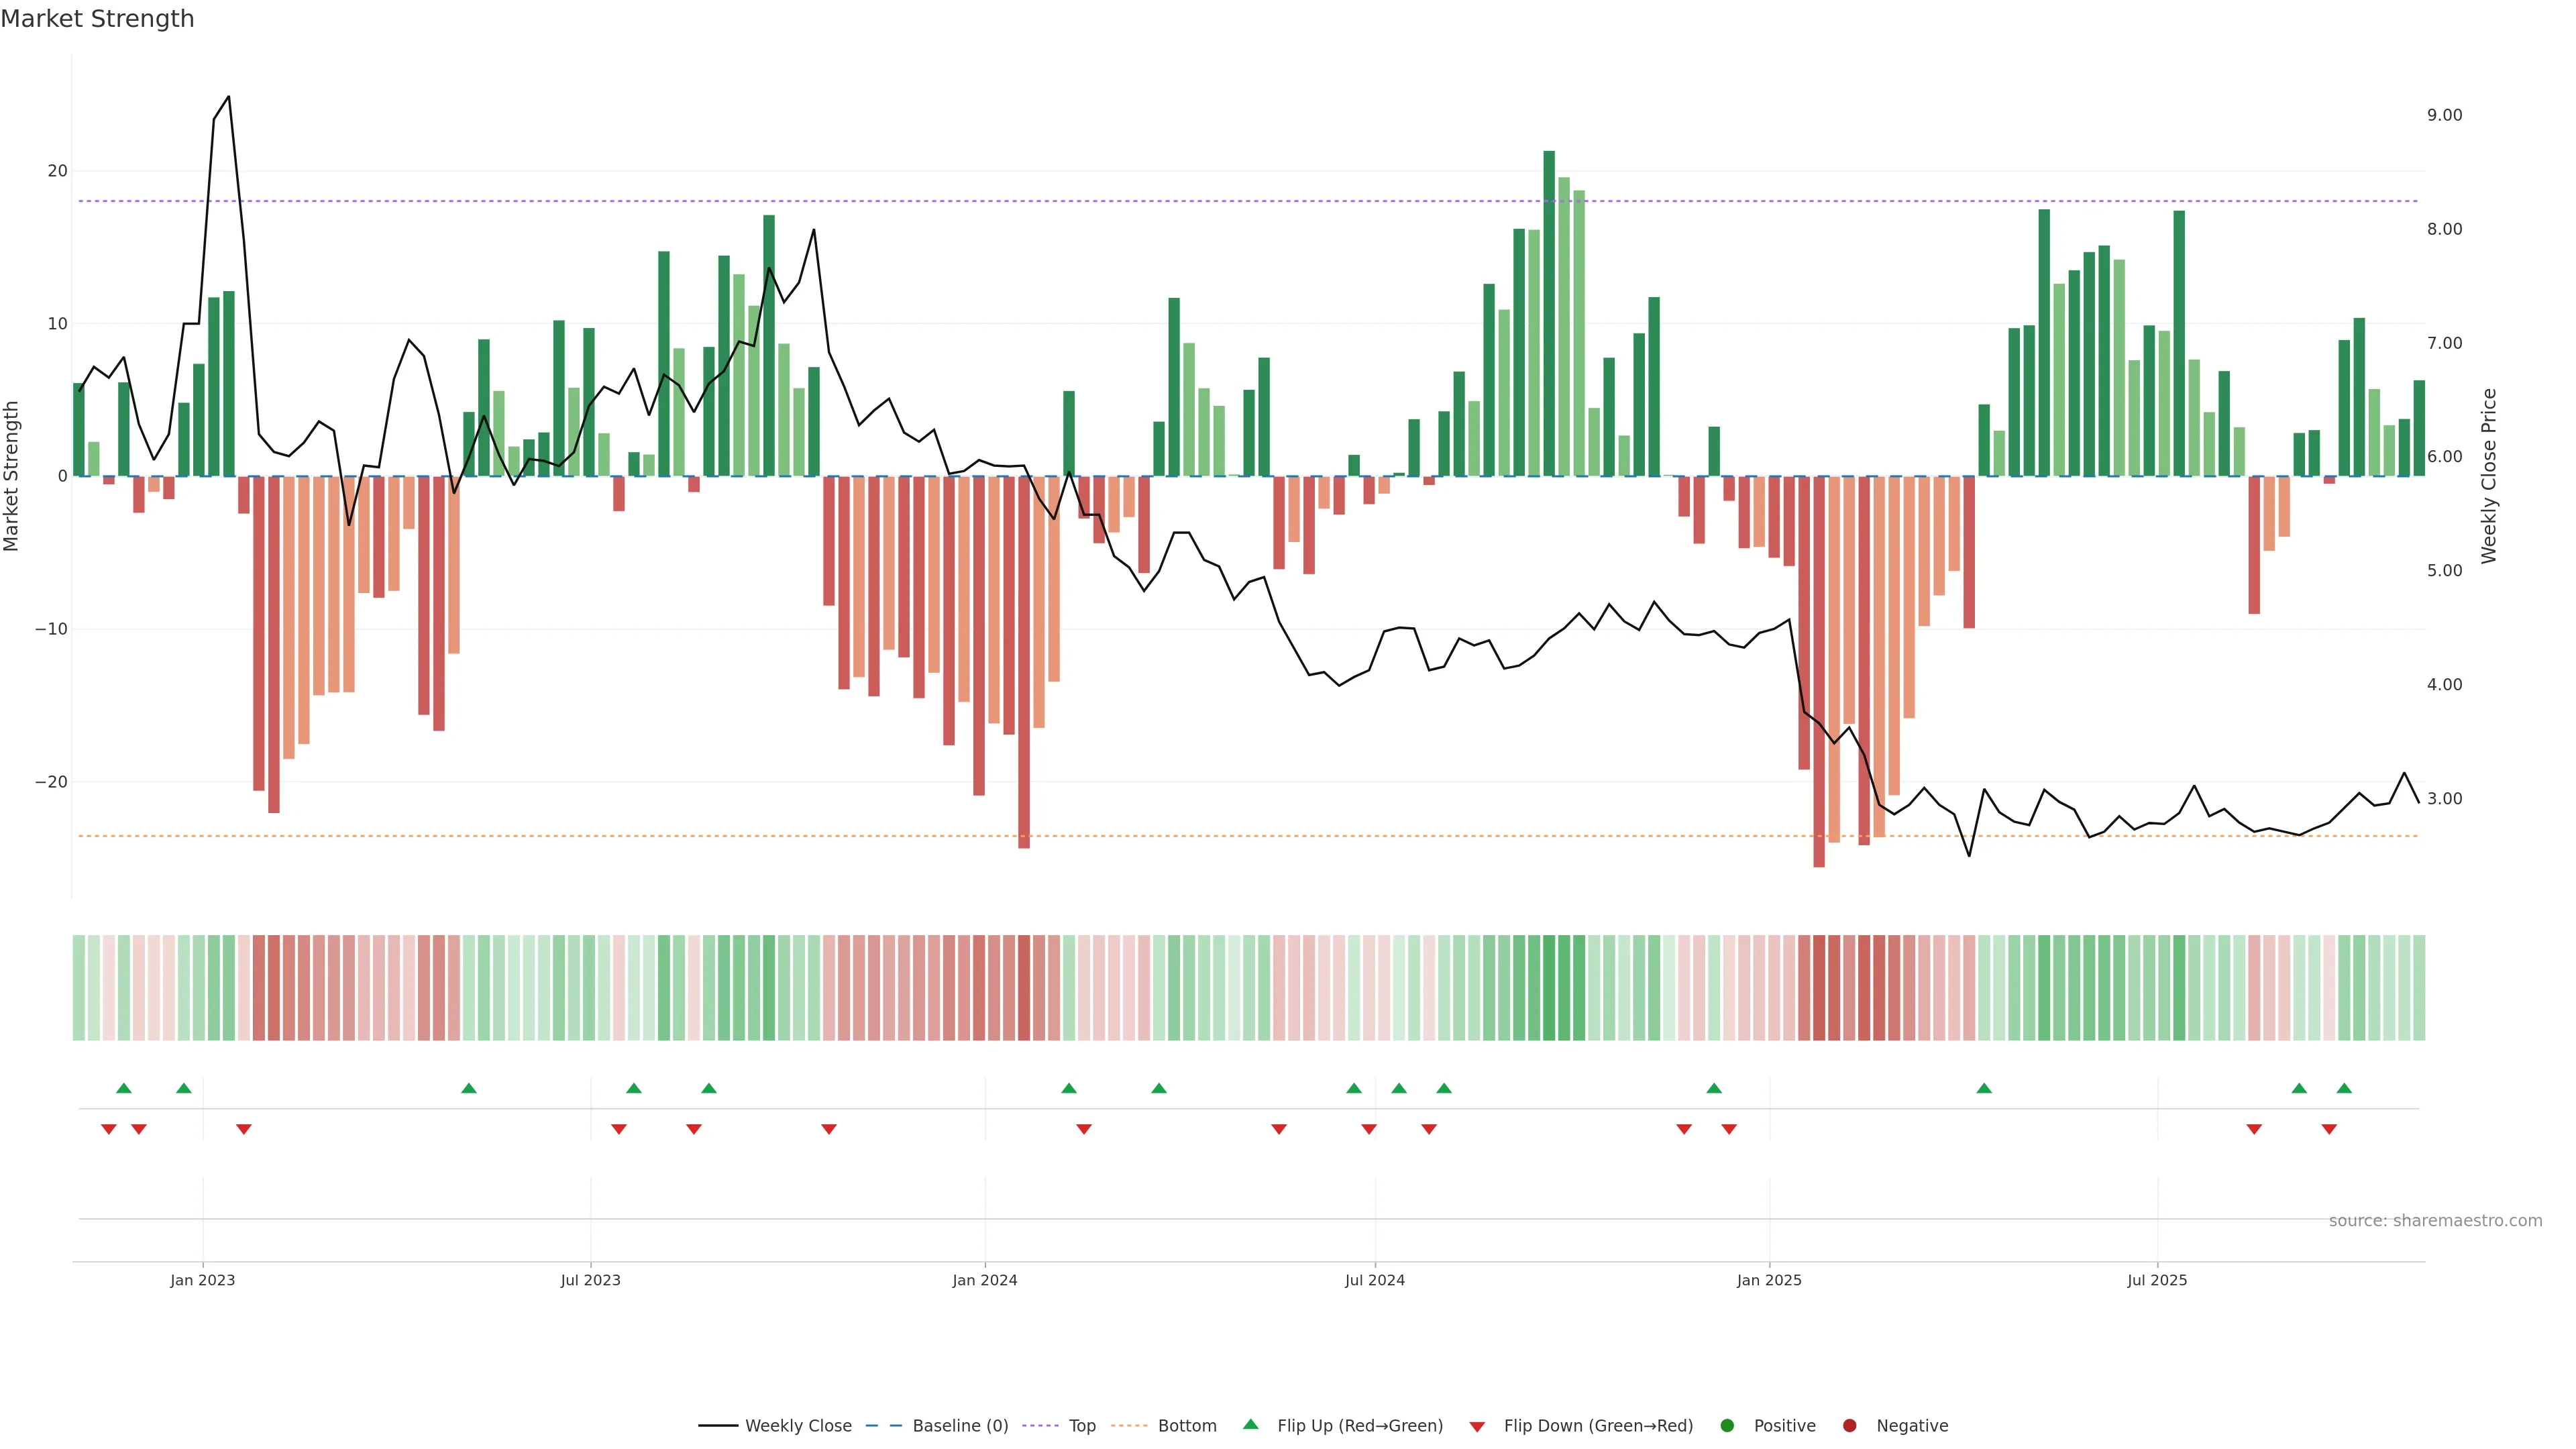The width and height of the screenshot is (2576, 1449).
Task: Click the Jan 2024 x-axis label
Action: pos(984,1280)
